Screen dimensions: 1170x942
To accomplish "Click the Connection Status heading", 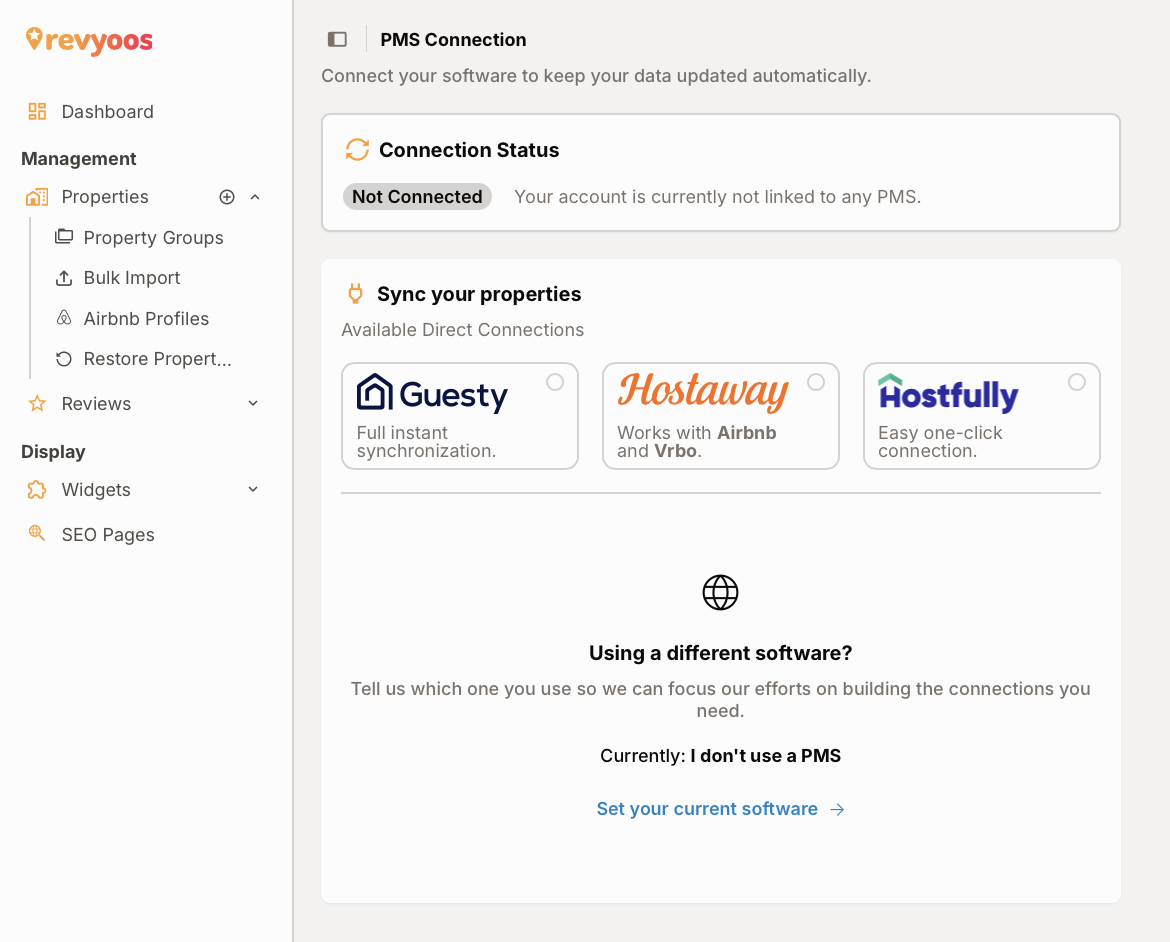I will pyautogui.click(x=469, y=150).
